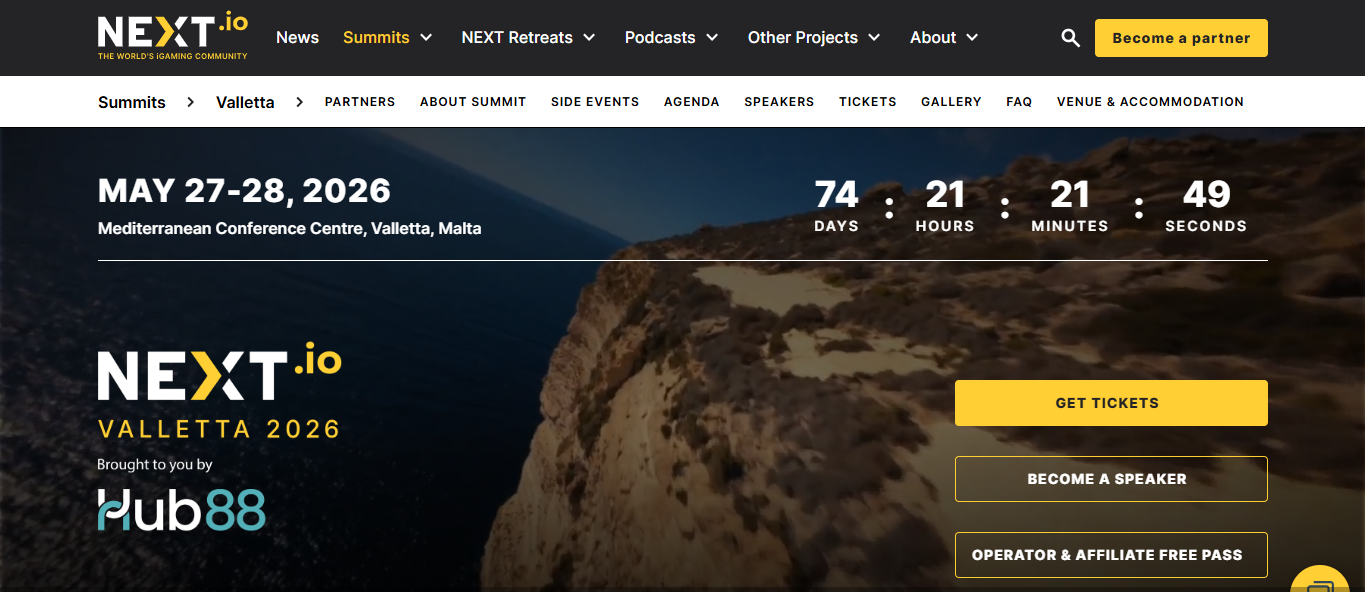Open the PARTNERS sub-navigation link
Image resolution: width=1365 pixels, height=592 pixels.
pos(360,102)
